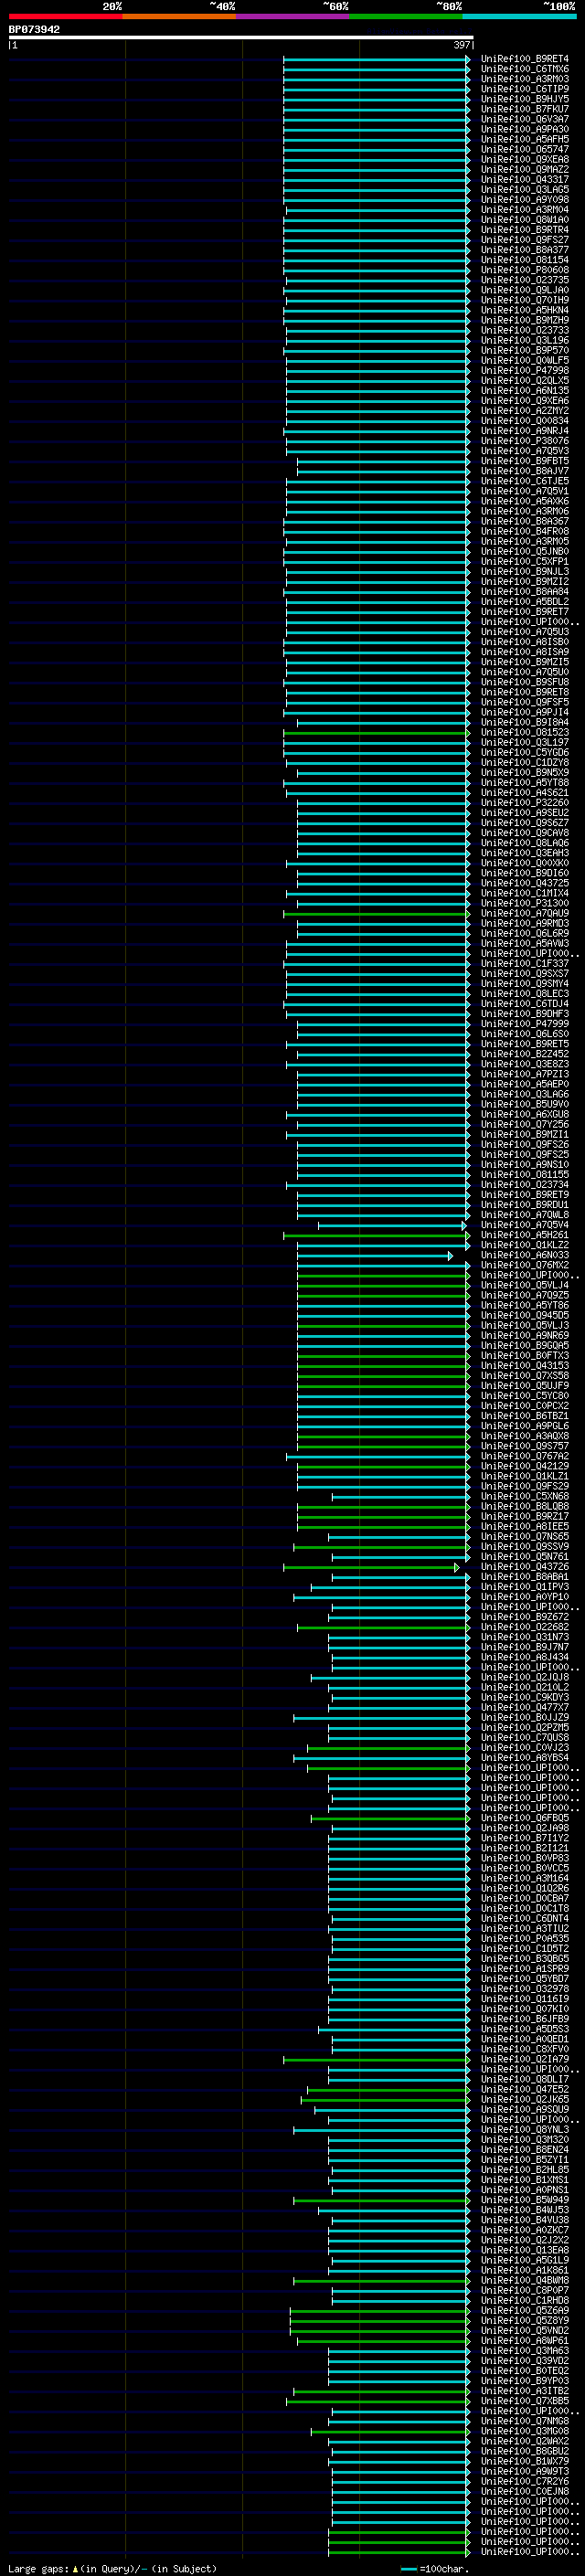Select the UniRef100_B8LQB8 label
The height and width of the screenshot is (2576, 585).
525,1506
